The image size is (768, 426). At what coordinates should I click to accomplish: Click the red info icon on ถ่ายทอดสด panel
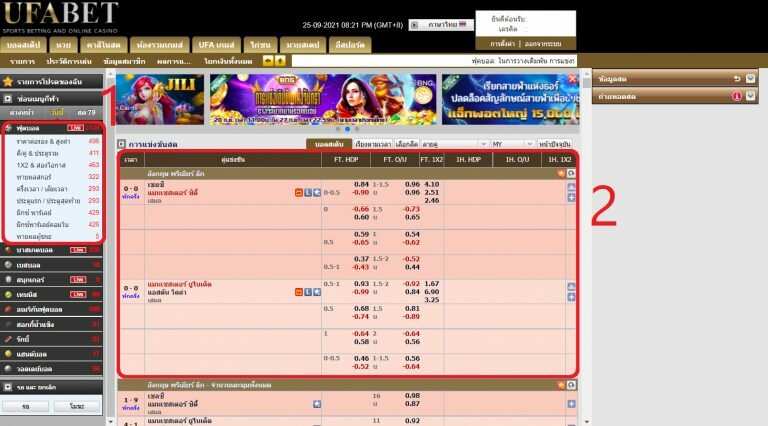(737, 96)
